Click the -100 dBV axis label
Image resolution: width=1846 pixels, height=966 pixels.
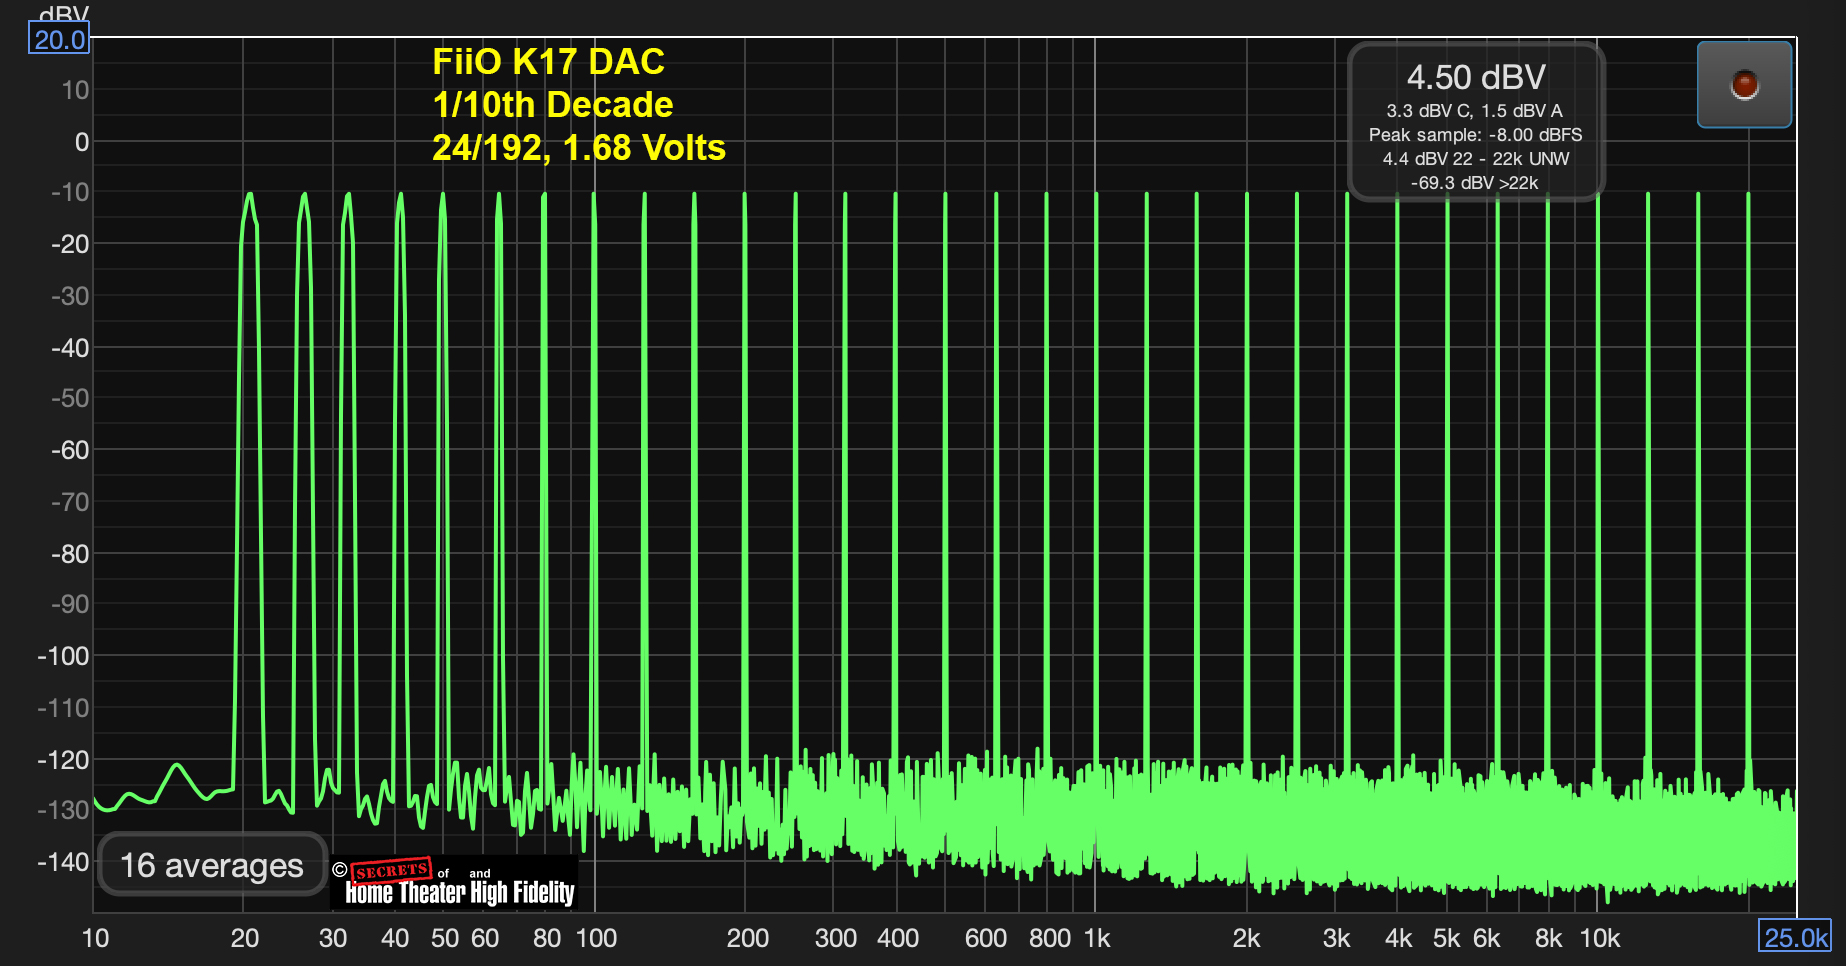click(x=63, y=656)
